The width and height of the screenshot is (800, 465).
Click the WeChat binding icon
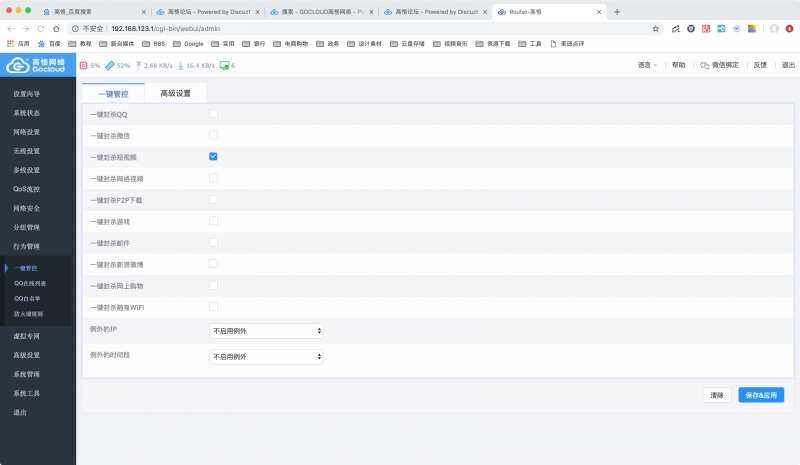[705, 65]
